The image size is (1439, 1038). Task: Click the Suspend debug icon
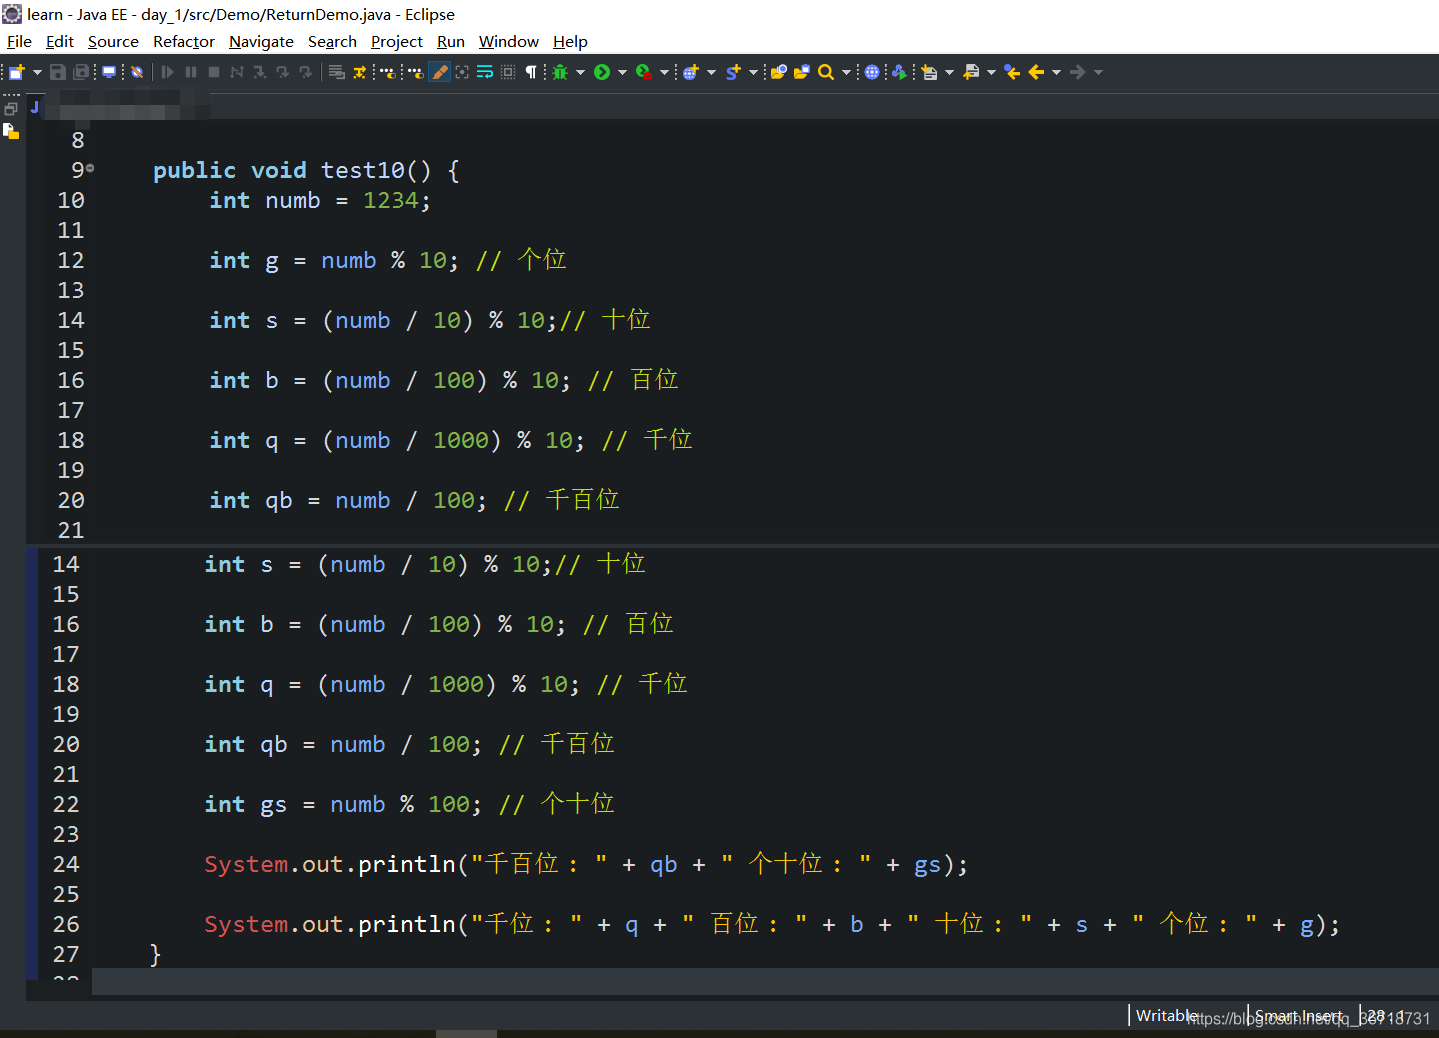click(x=191, y=72)
